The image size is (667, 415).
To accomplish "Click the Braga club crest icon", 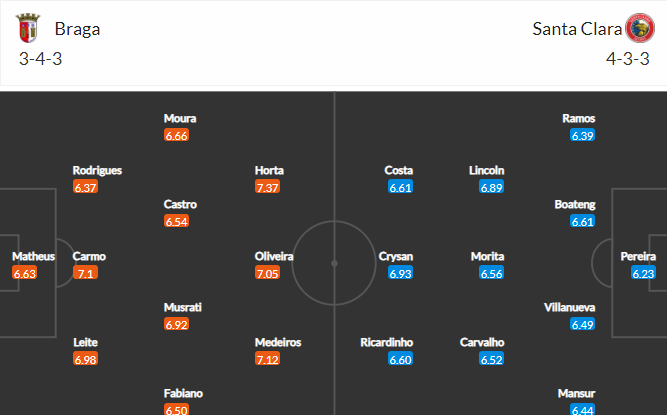I will (x=27, y=28).
